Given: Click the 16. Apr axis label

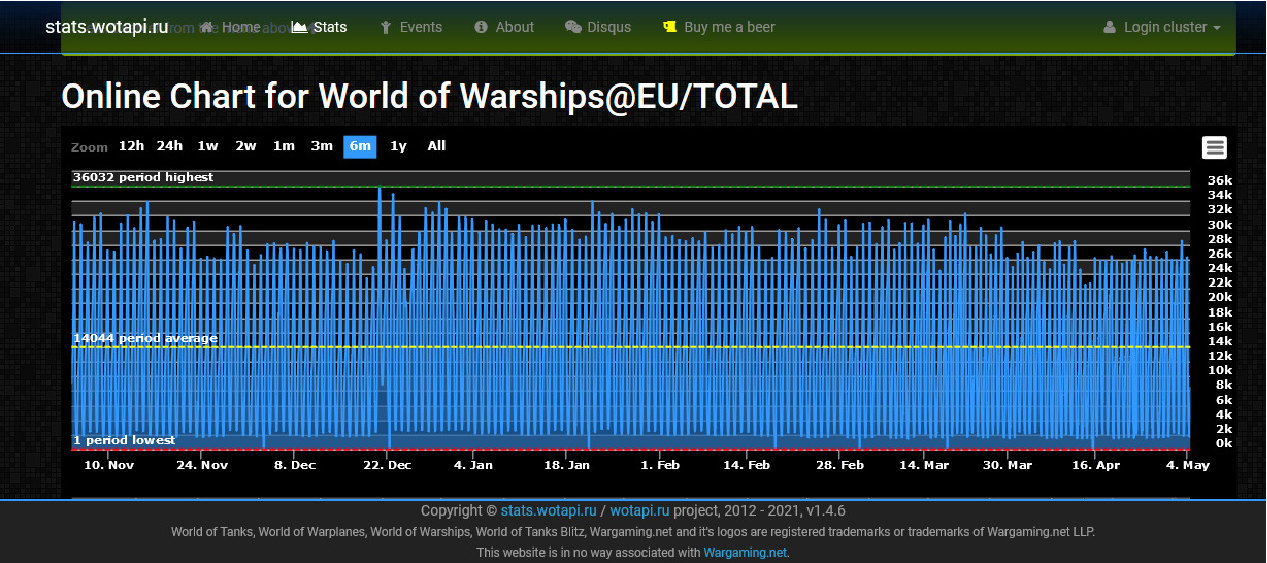Looking at the screenshot, I should [x=1096, y=465].
